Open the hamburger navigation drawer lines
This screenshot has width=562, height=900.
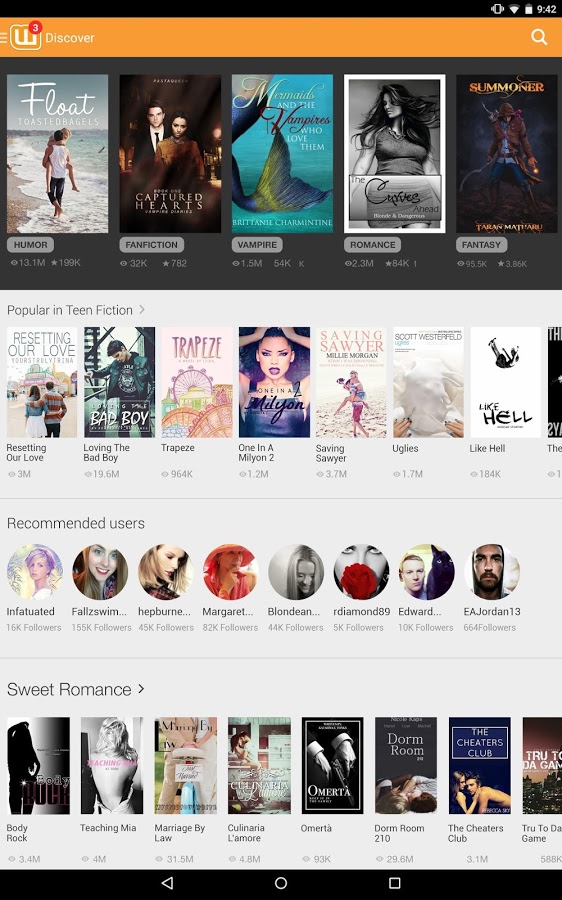[x=3, y=37]
